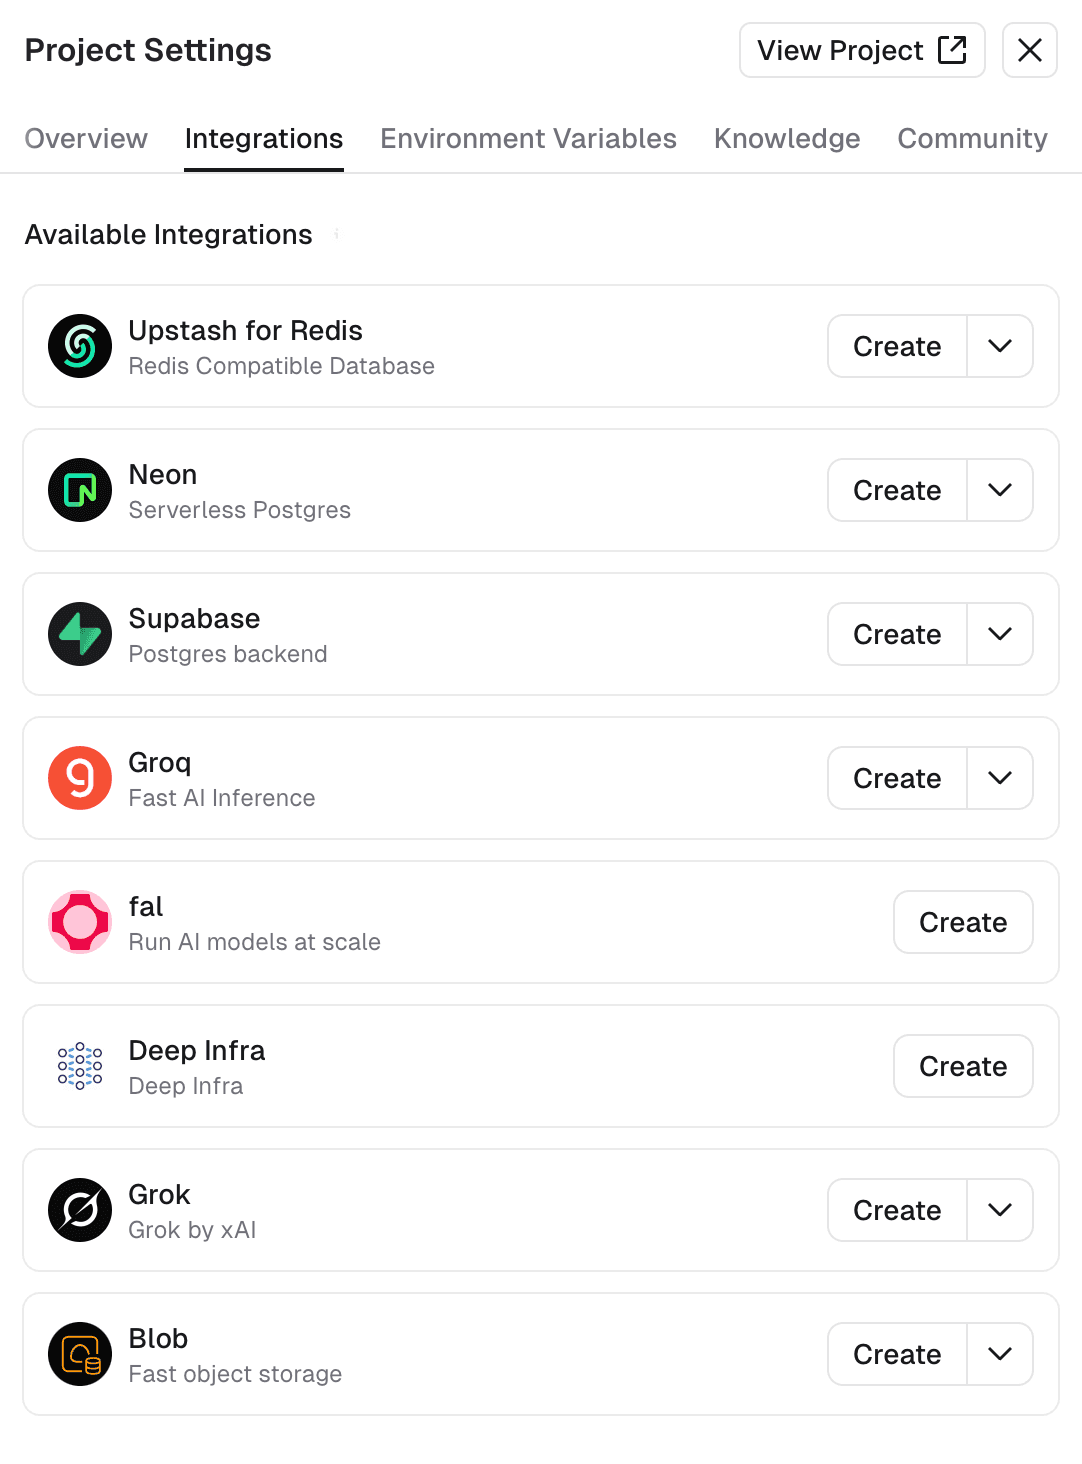Click the external link icon on View Project
The height and width of the screenshot is (1464, 1082).
(952, 49)
